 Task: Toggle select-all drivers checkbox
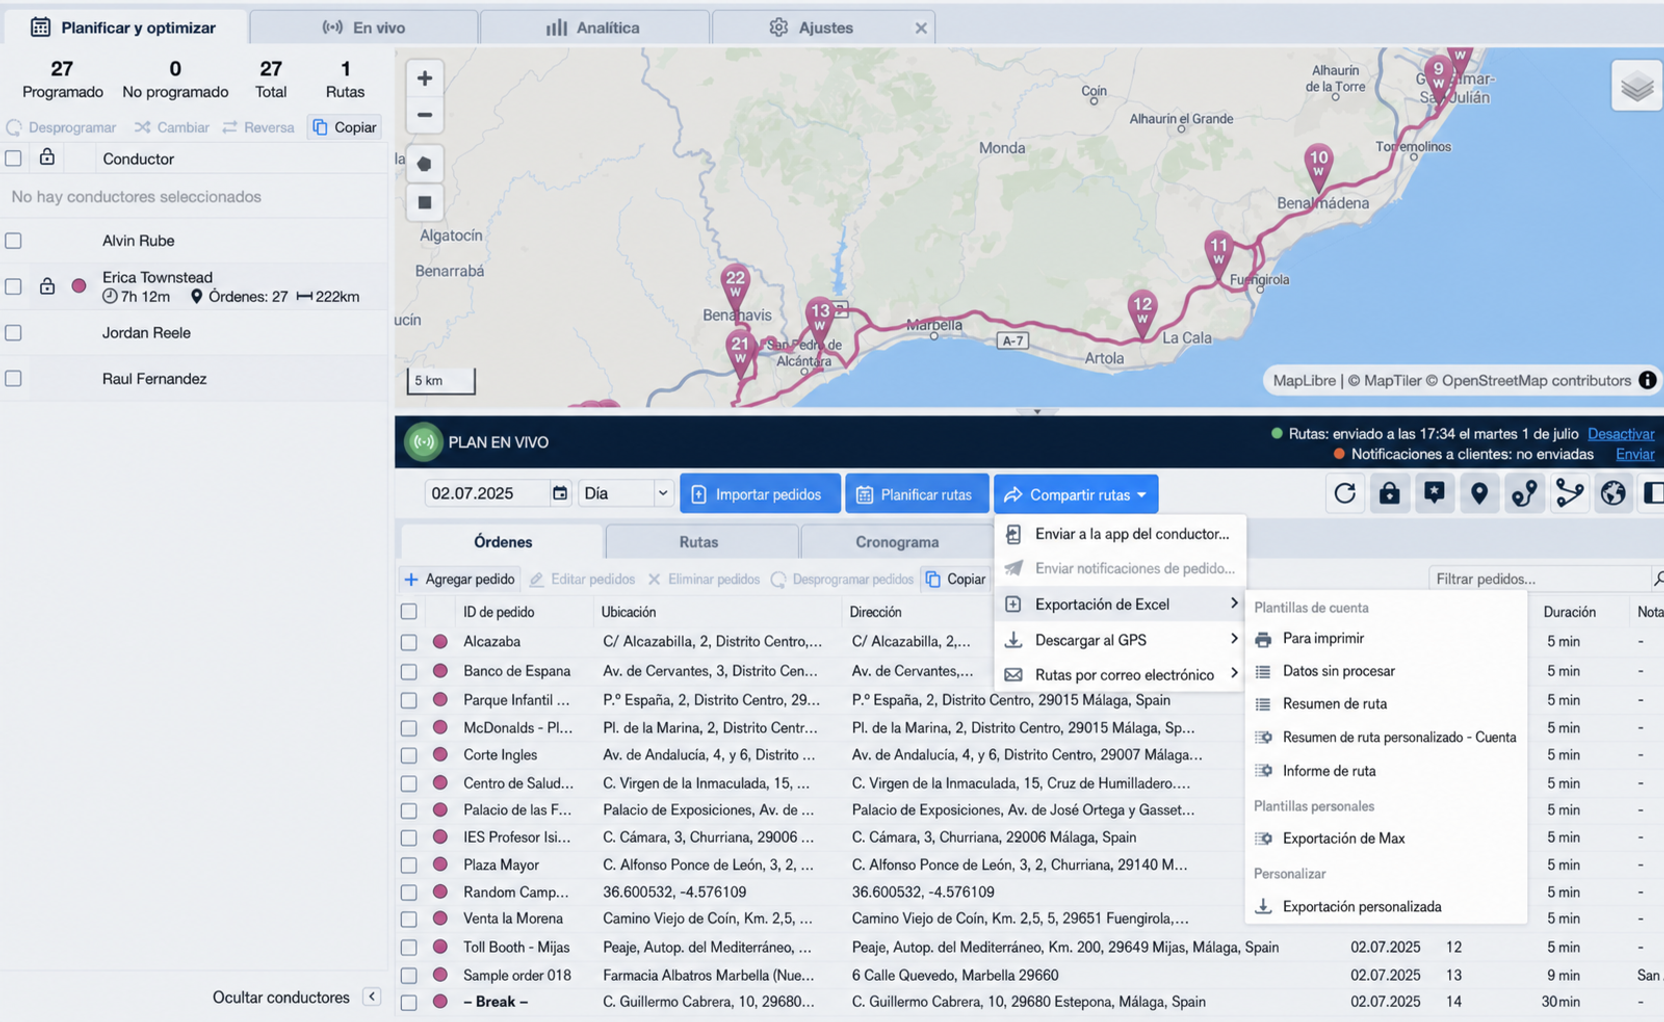(13, 158)
